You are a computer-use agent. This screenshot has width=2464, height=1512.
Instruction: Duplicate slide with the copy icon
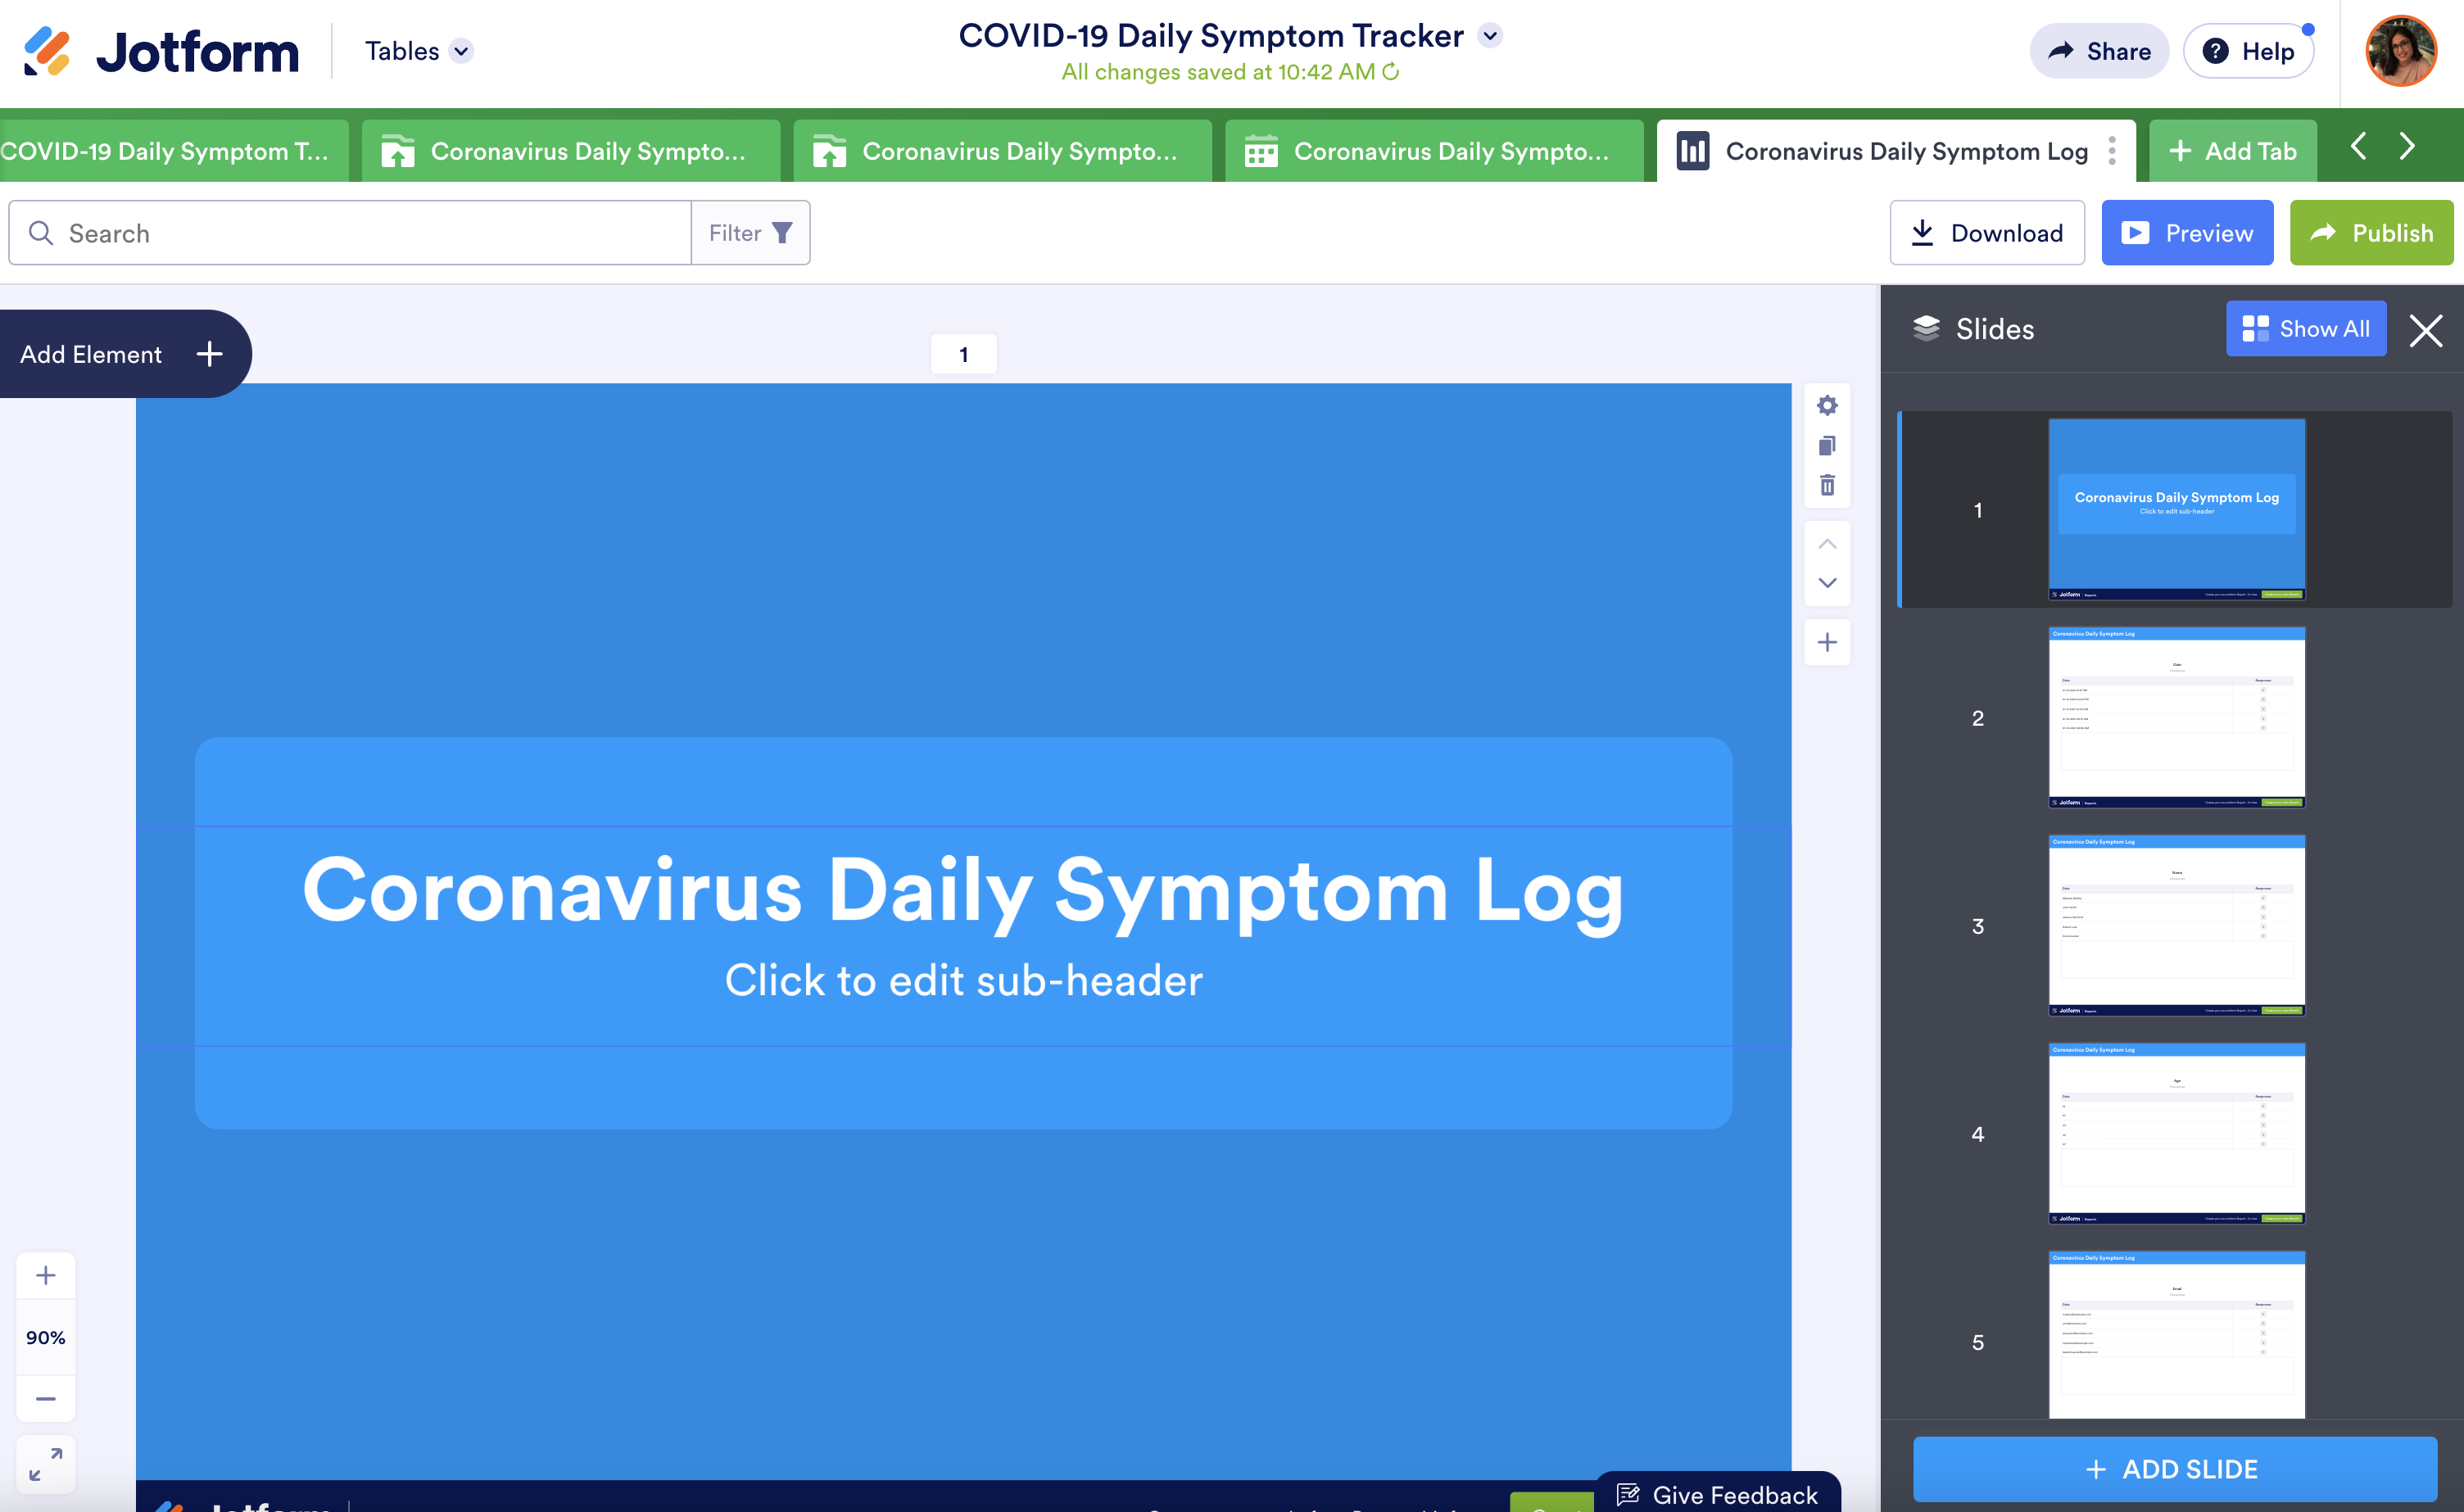pyautogui.click(x=1827, y=446)
